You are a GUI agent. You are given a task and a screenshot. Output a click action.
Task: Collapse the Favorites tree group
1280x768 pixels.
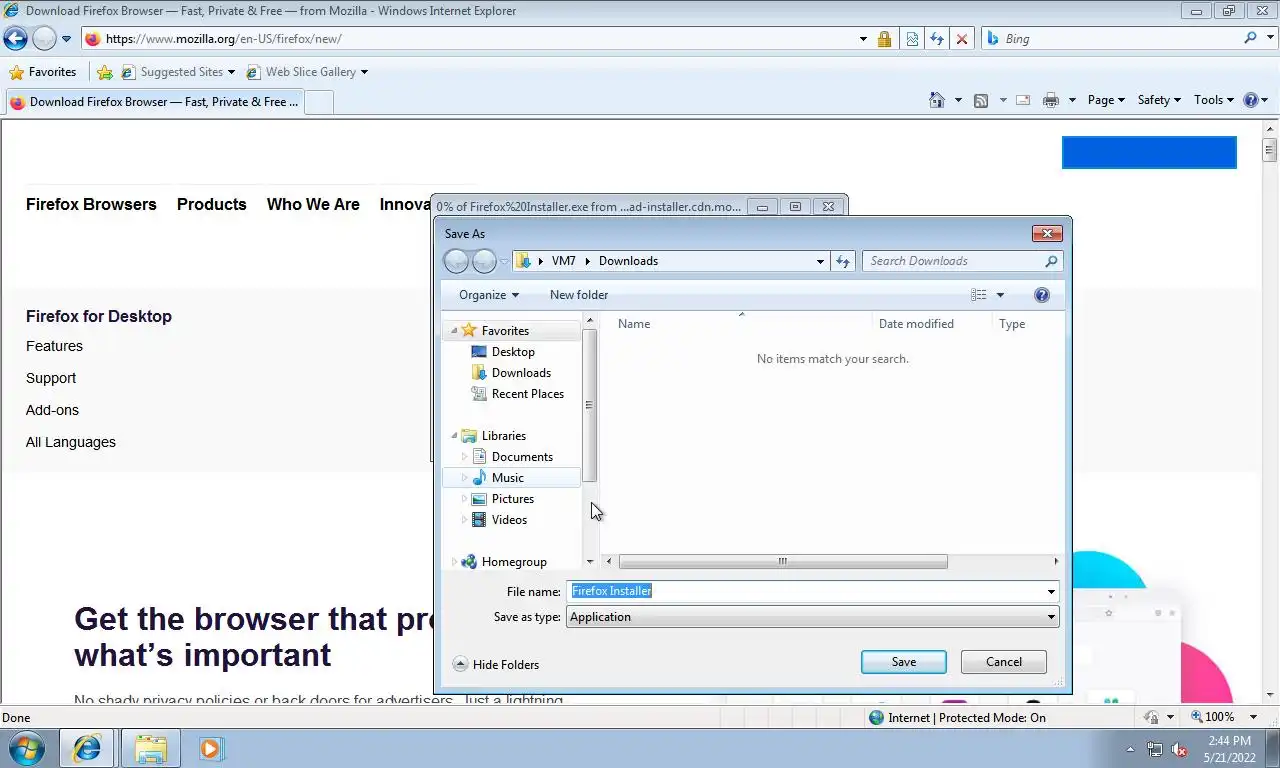coord(454,331)
